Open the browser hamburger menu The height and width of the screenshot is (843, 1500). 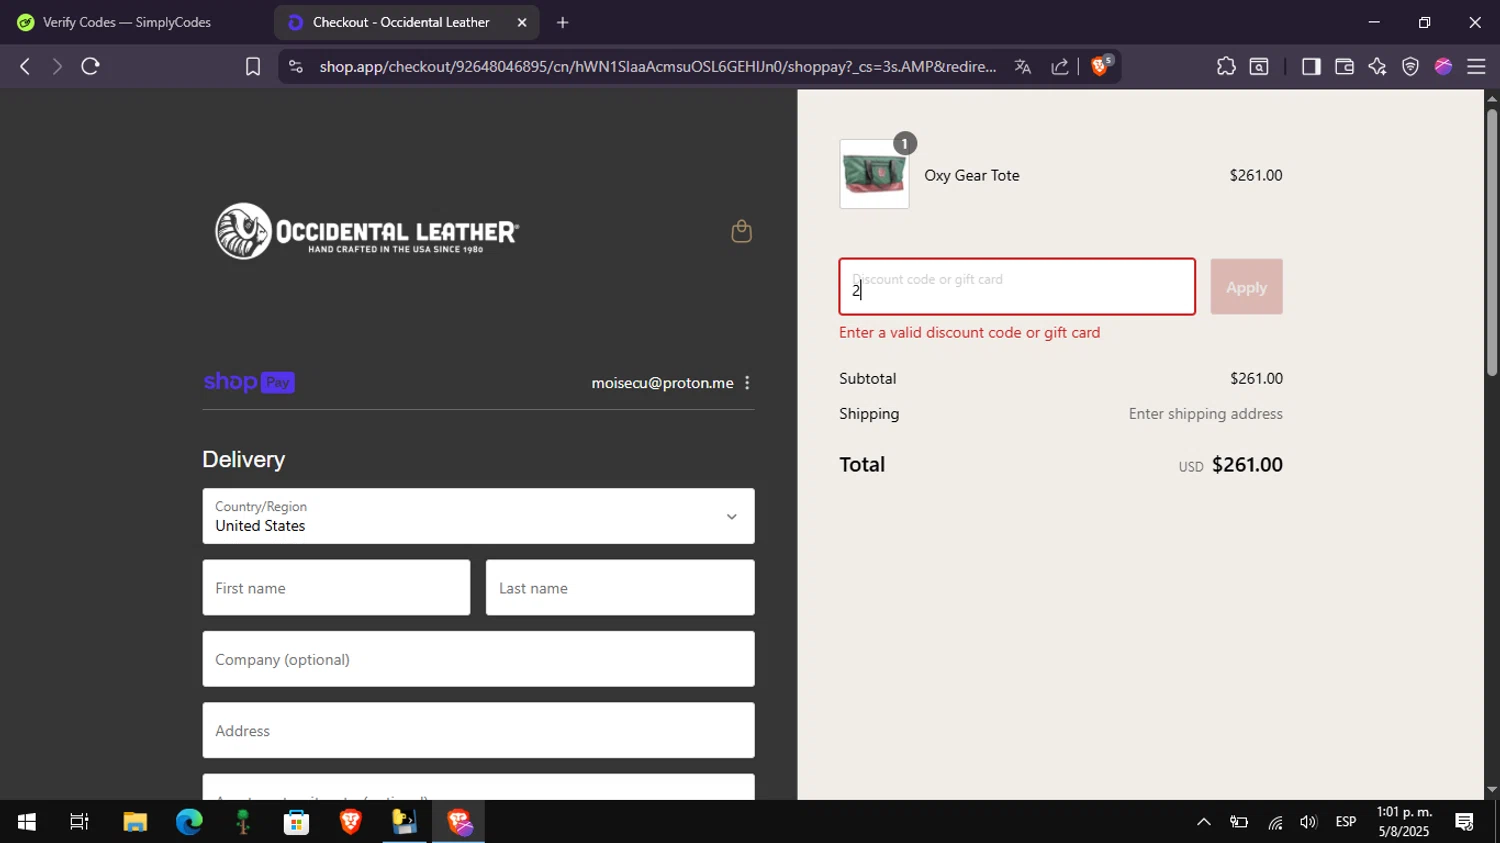tap(1476, 67)
